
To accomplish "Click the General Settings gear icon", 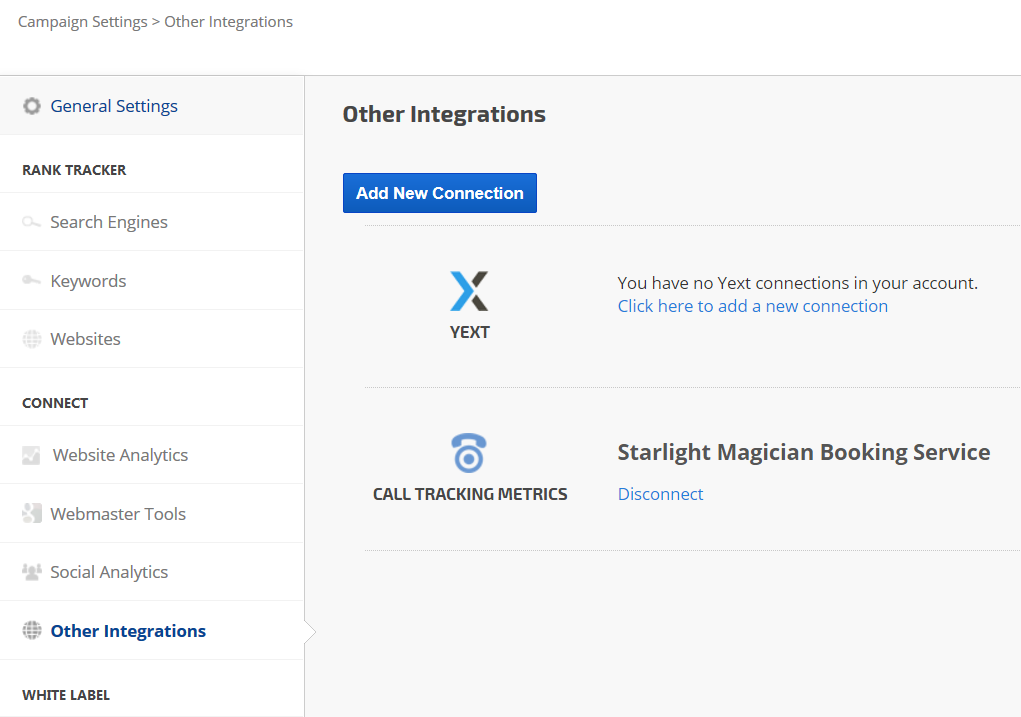I will [32, 106].
